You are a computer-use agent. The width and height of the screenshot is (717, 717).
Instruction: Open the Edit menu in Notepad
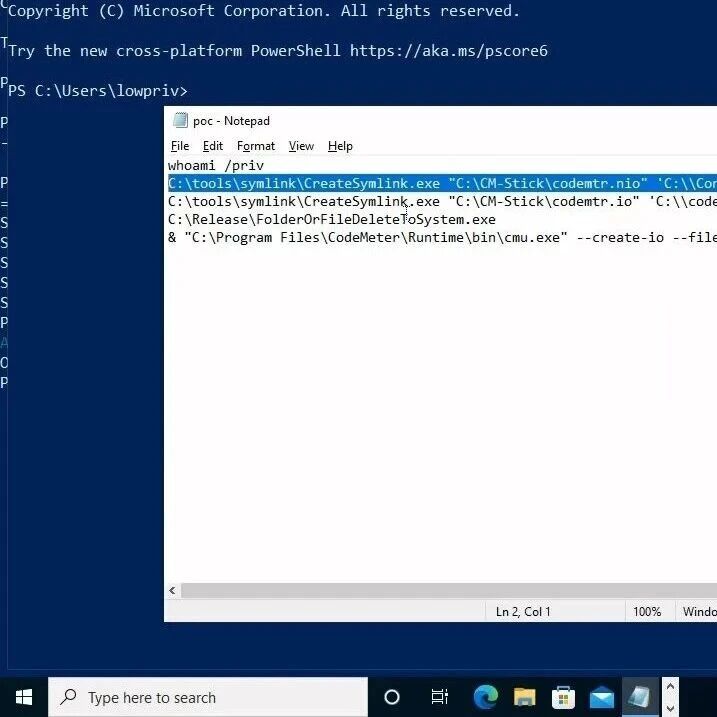213,146
